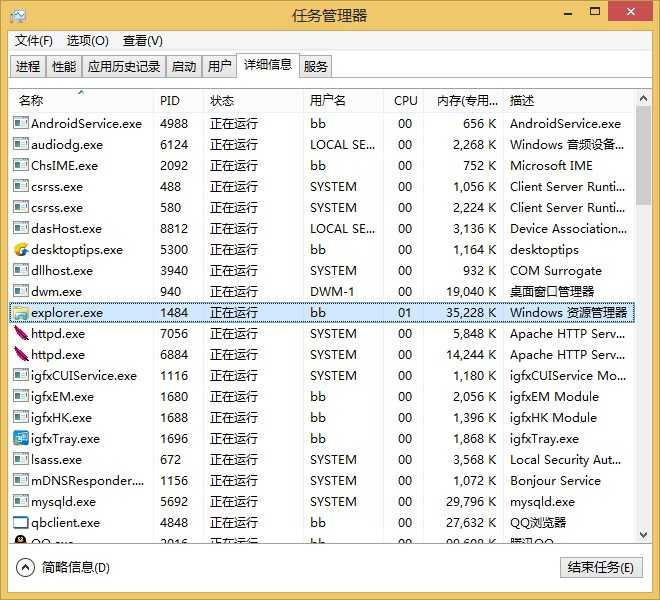Click description 桌面窗口管理器
The width and height of the screenshot is (660, 600).
[x=552, y=291]
